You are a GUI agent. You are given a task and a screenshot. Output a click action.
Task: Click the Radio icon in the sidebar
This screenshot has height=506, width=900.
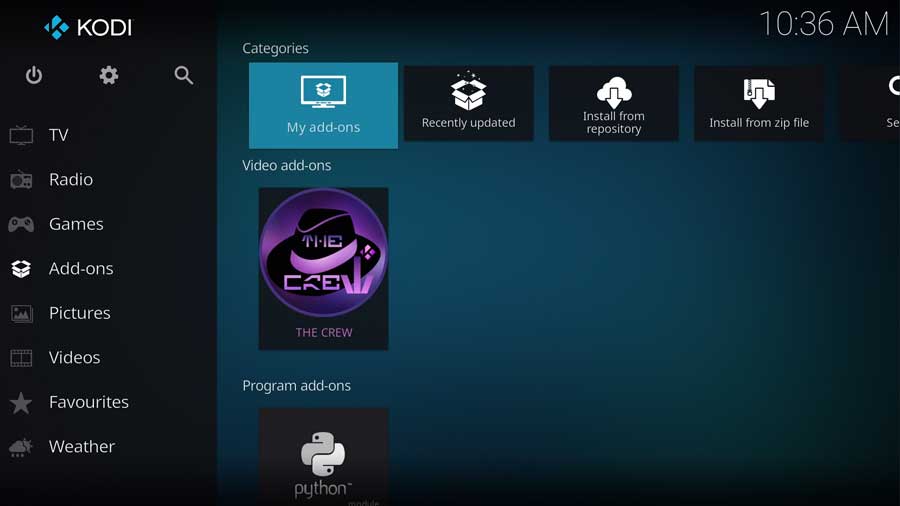(x=21, y=180)
